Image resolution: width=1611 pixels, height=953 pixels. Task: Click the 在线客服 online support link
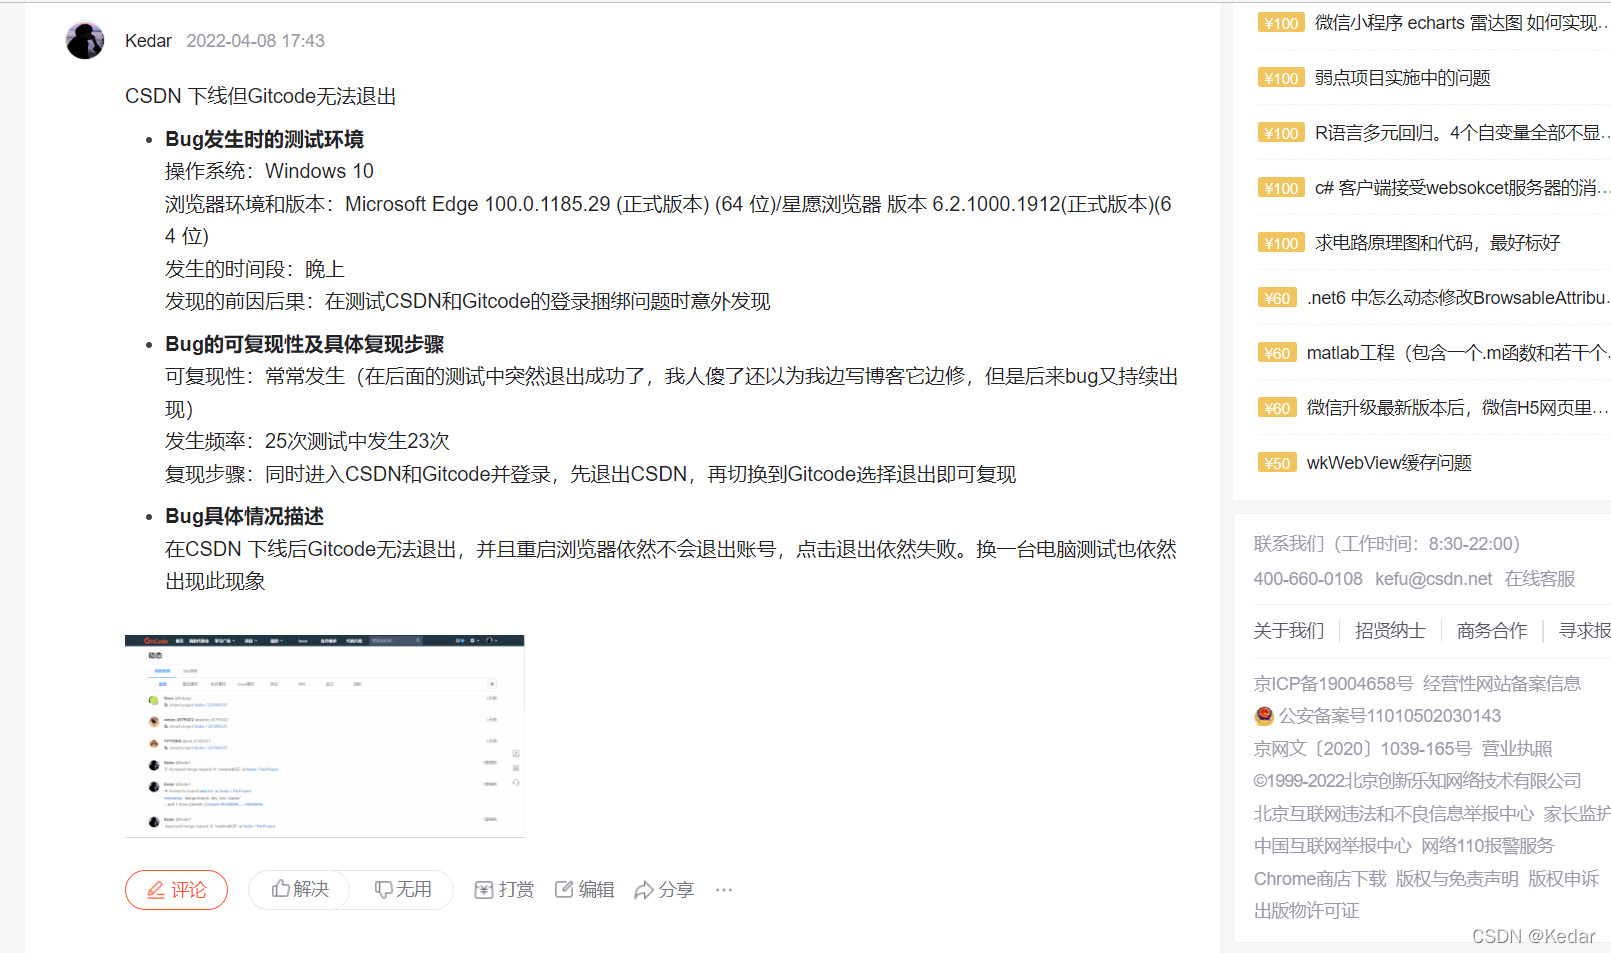1539,578
